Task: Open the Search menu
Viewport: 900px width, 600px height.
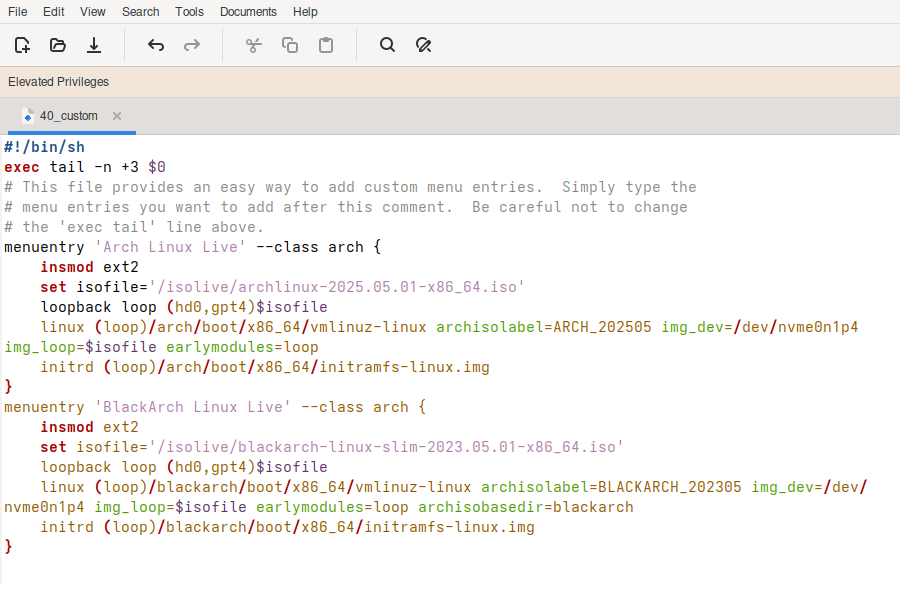Action: click(141, 11)
